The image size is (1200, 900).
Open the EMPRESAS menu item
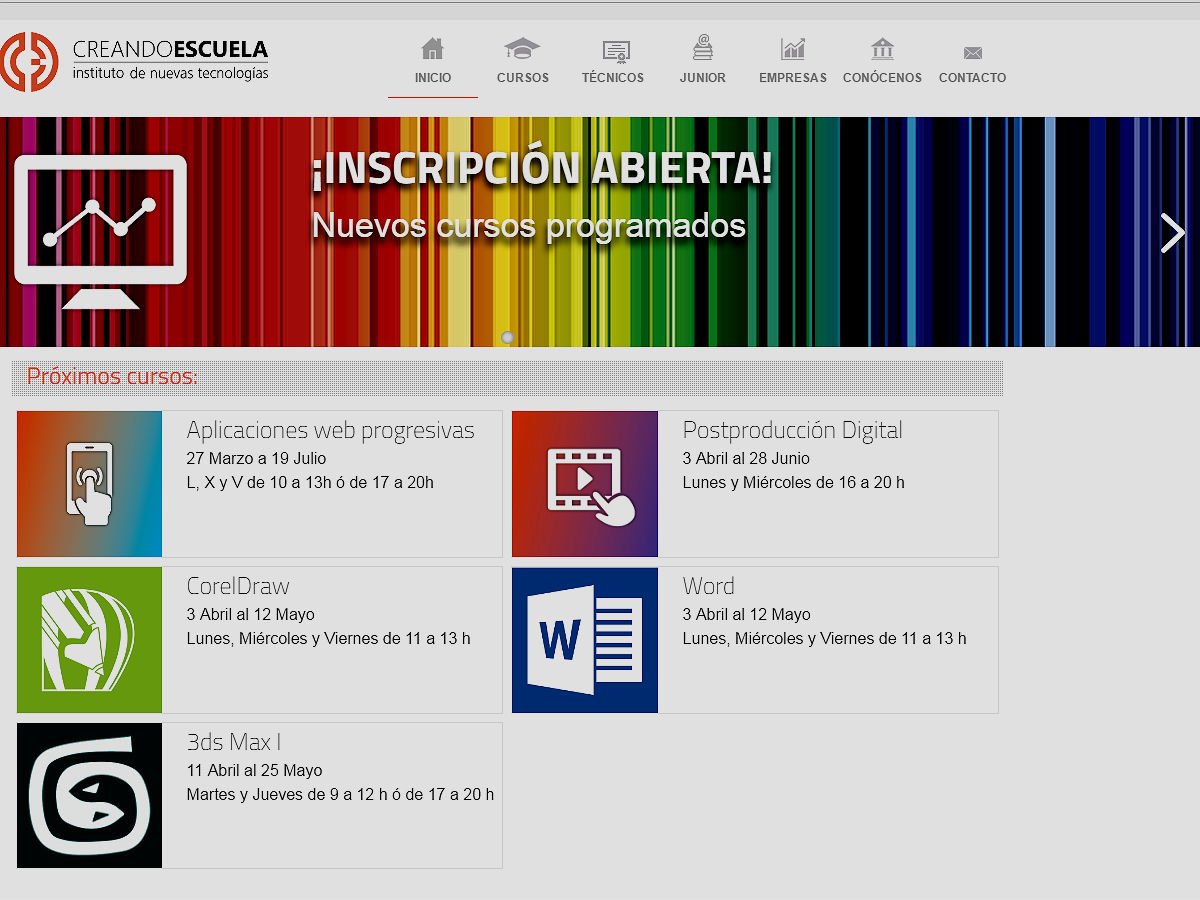pyautogui.click(x=793, y=78)
